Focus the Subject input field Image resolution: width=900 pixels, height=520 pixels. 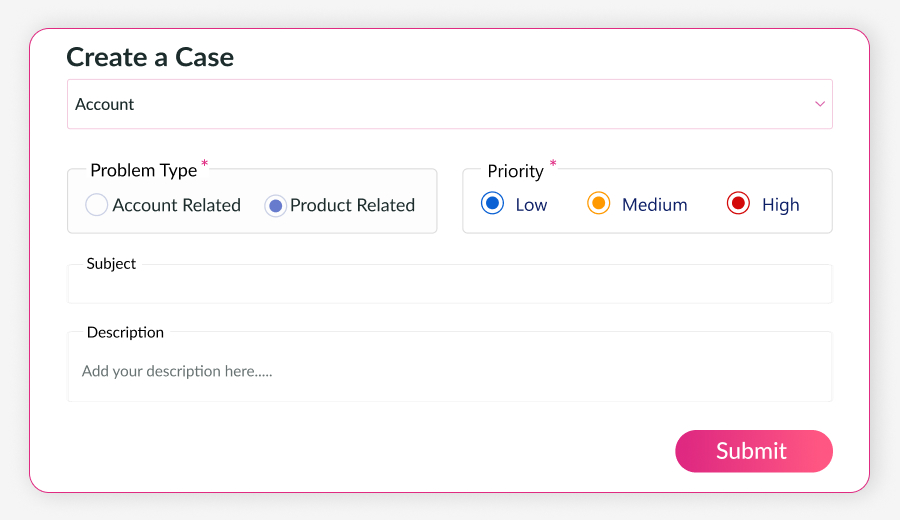tap(450, 286)
